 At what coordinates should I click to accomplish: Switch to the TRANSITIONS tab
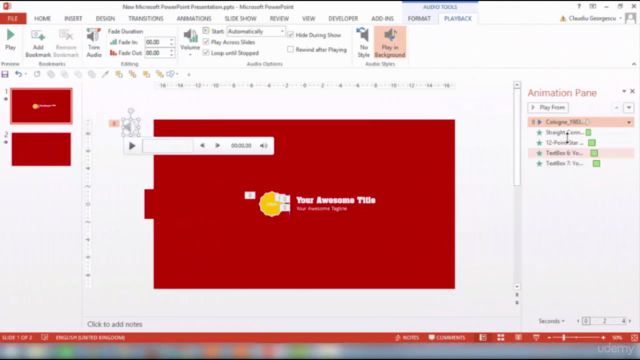(146, 18)
